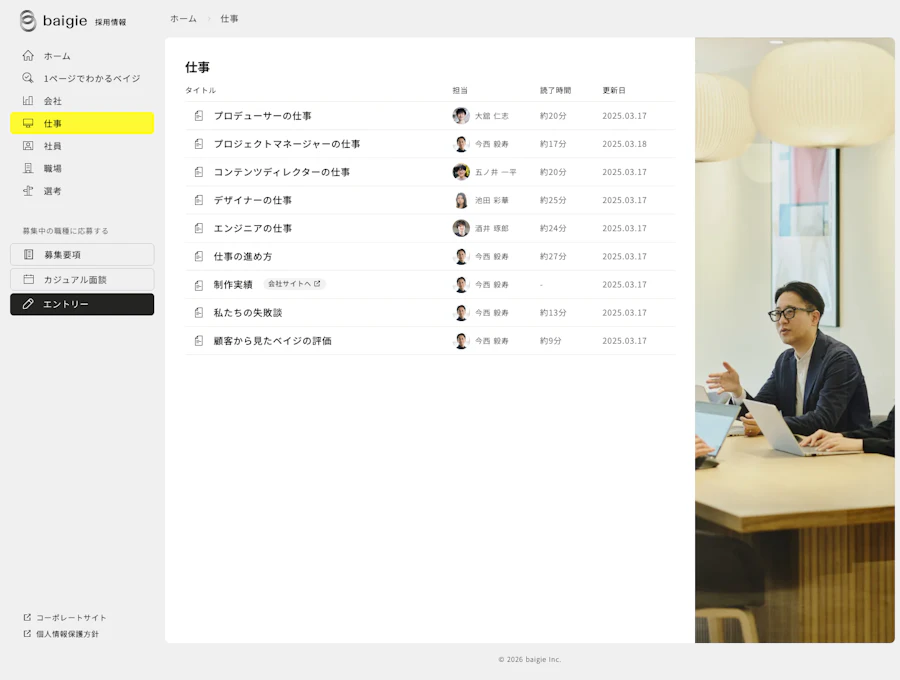Click the document icon in デザイナーの仕事 row
Image resolution: width=900 pixels, height=680 pixels.
coord(199,200)
